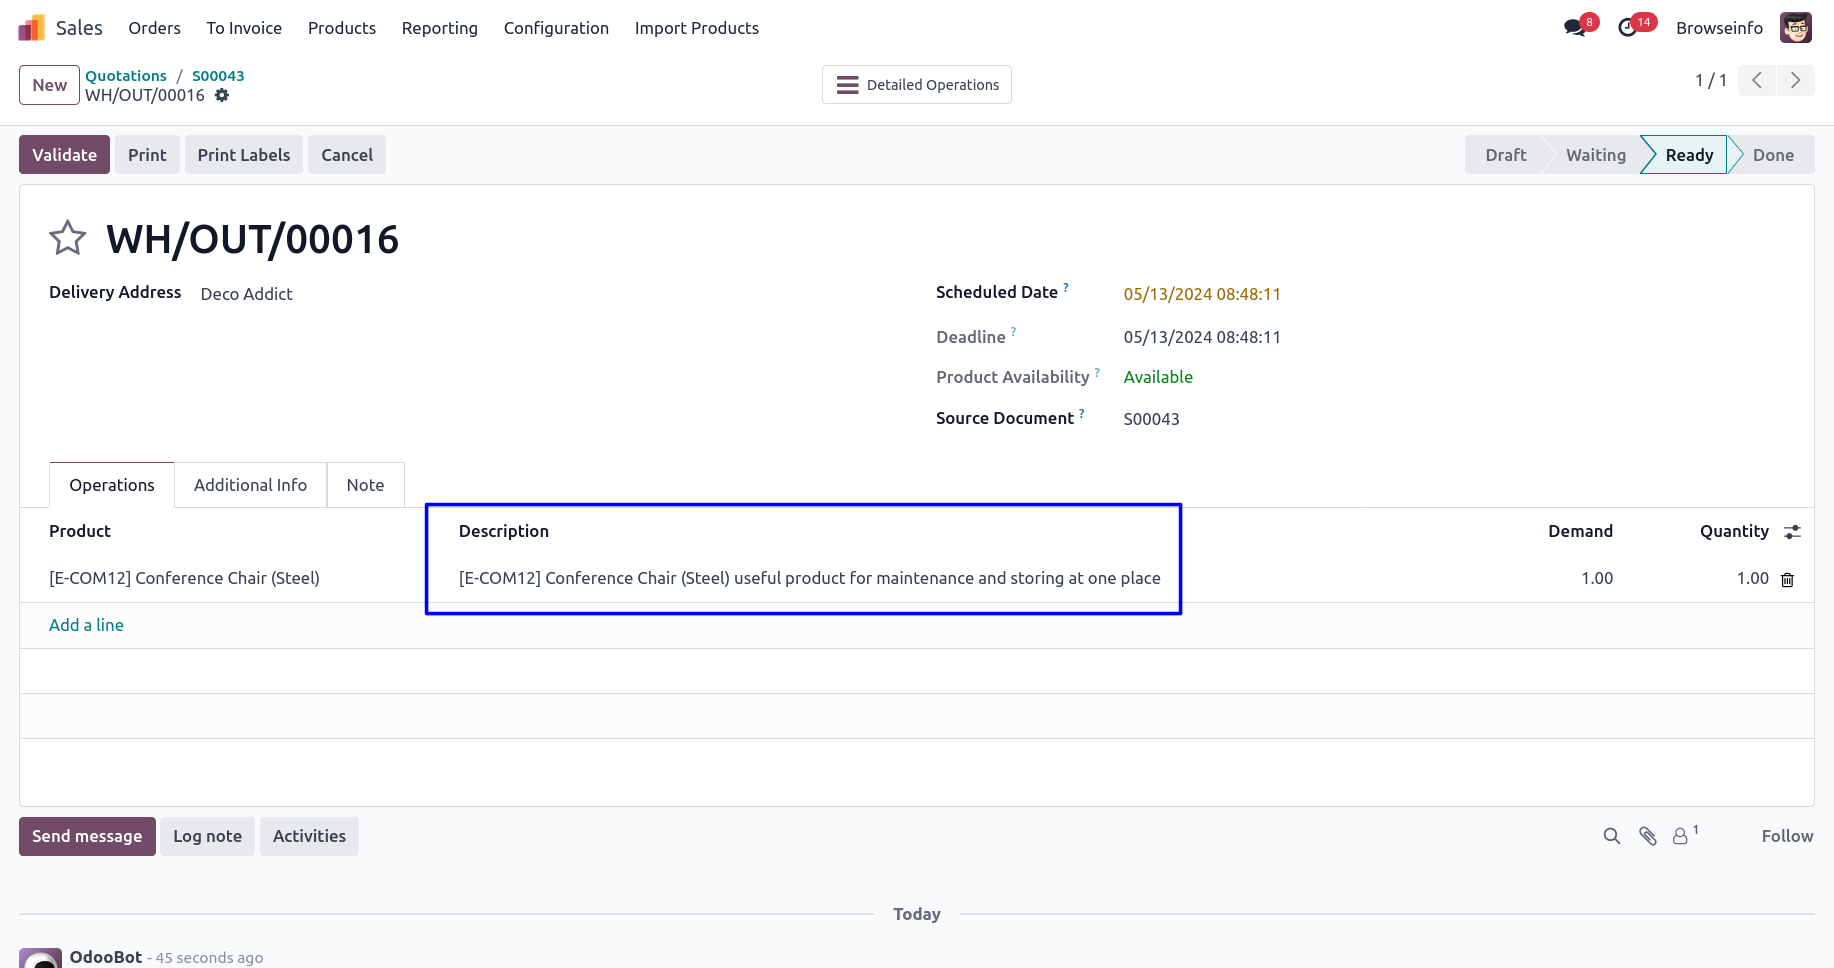The width and height of the screenshot is (1834, 968).
Task: Expand the Configuration menu
Action: tap(556, 28)
